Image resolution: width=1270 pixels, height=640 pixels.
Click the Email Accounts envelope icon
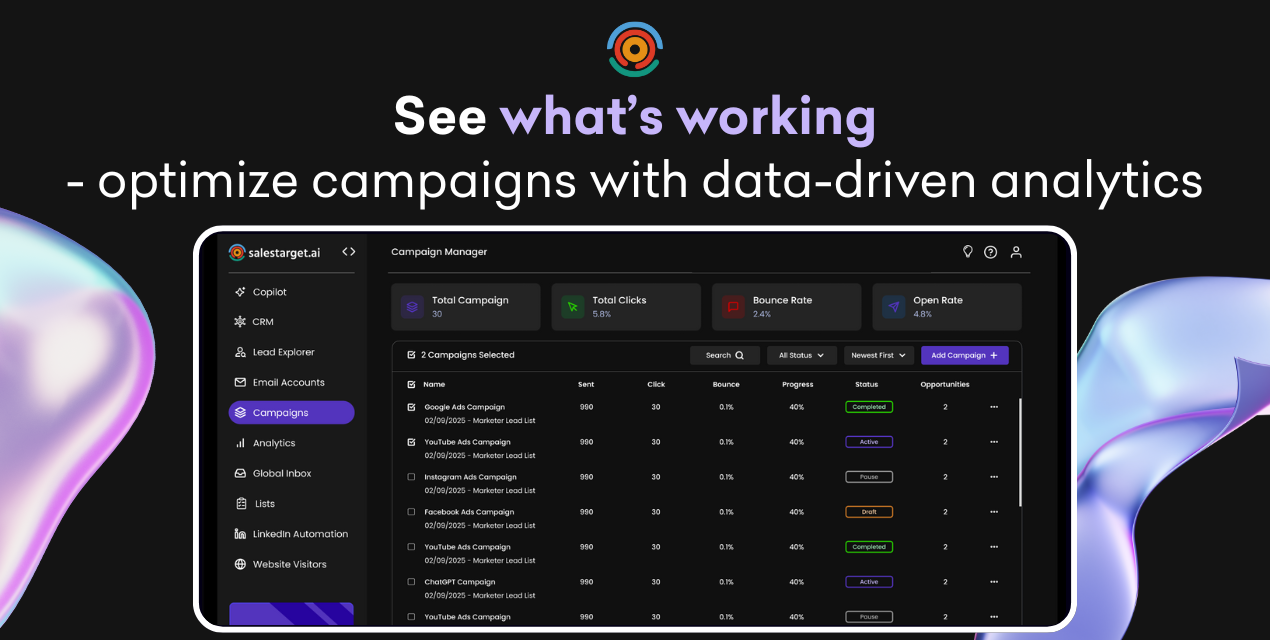pyautogui.click(x=241, y=382)
